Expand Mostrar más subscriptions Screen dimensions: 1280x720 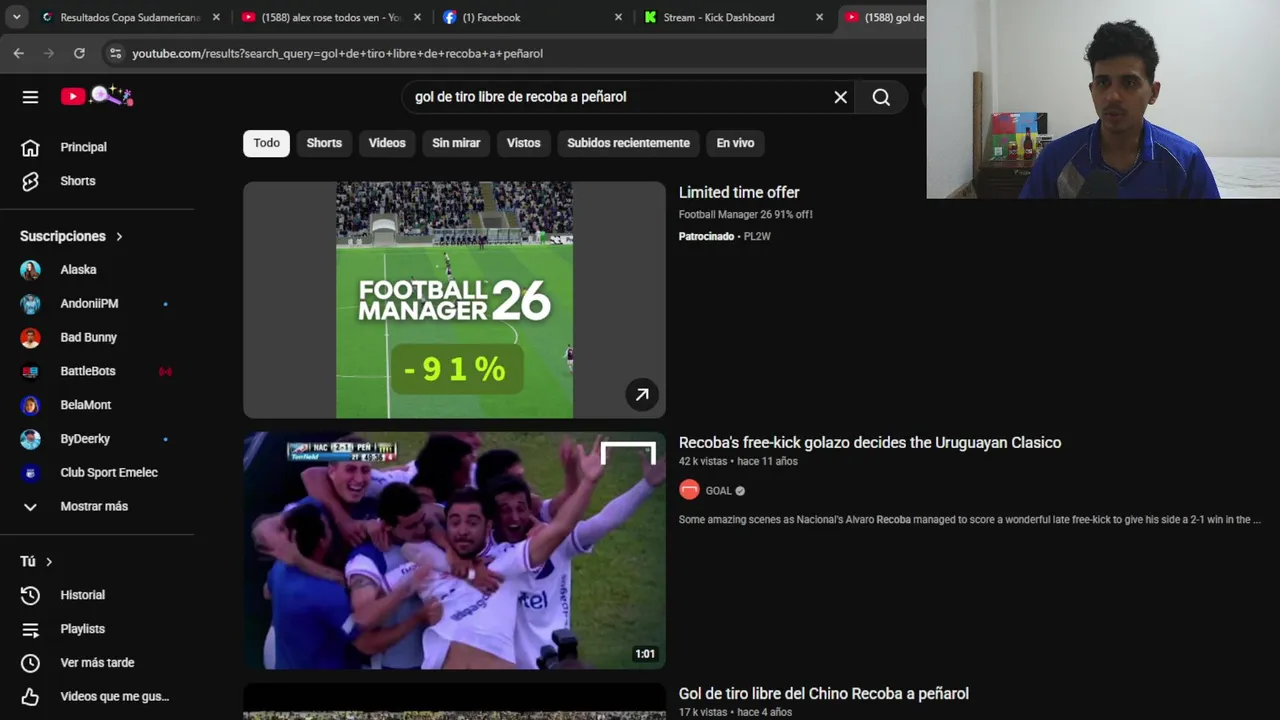pyautogui.click(x=96, y=507)
